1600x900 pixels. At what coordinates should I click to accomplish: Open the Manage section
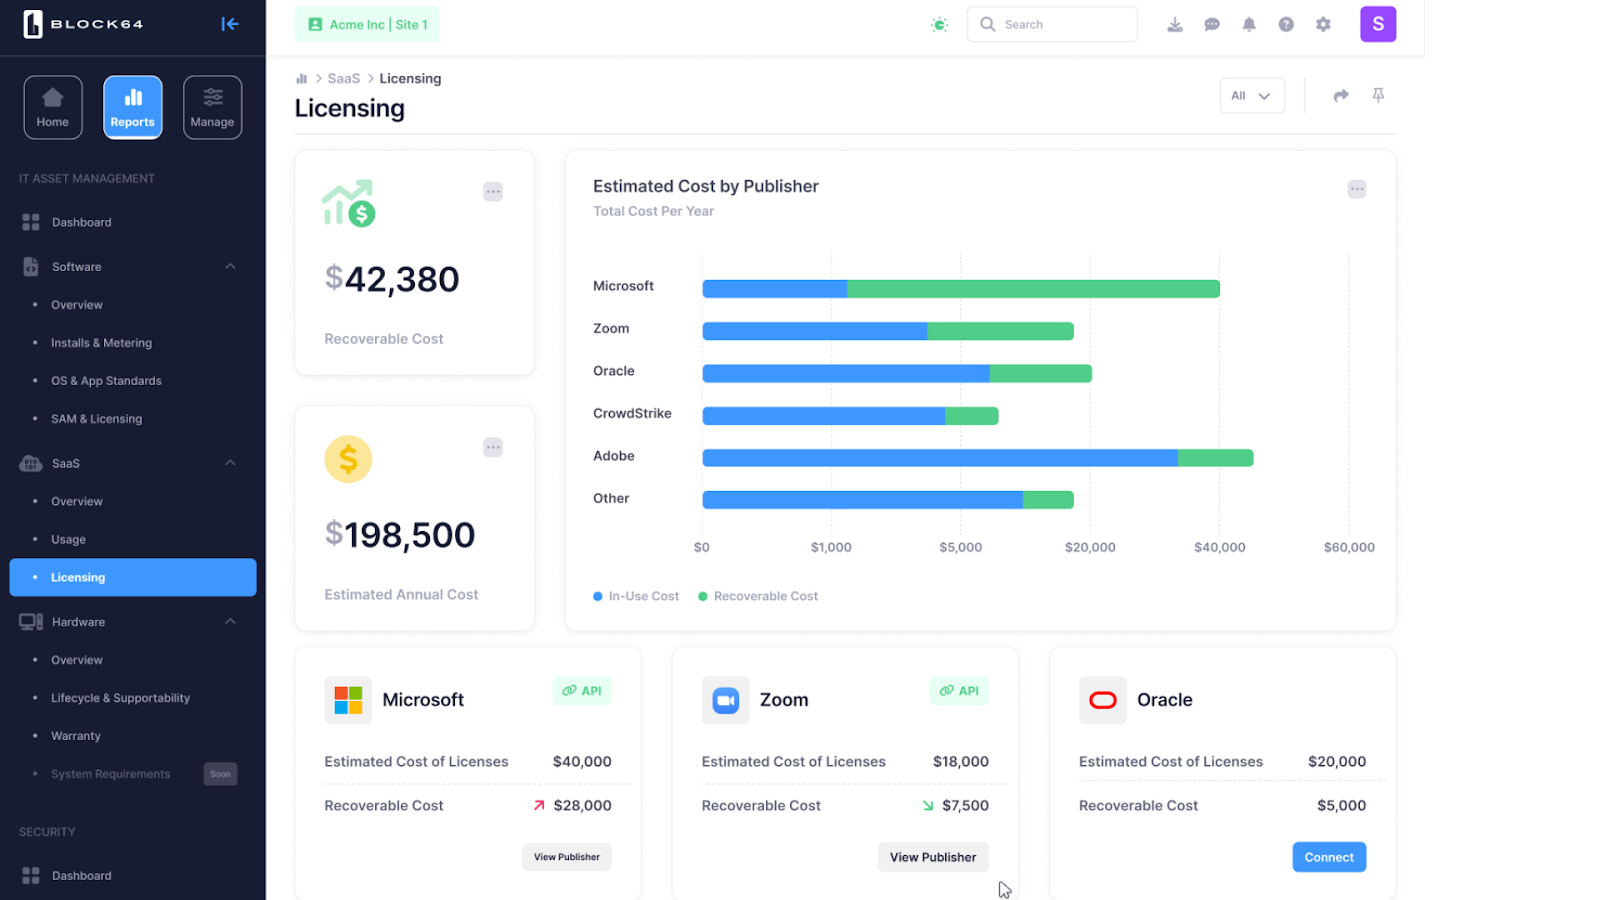(212, 107)
